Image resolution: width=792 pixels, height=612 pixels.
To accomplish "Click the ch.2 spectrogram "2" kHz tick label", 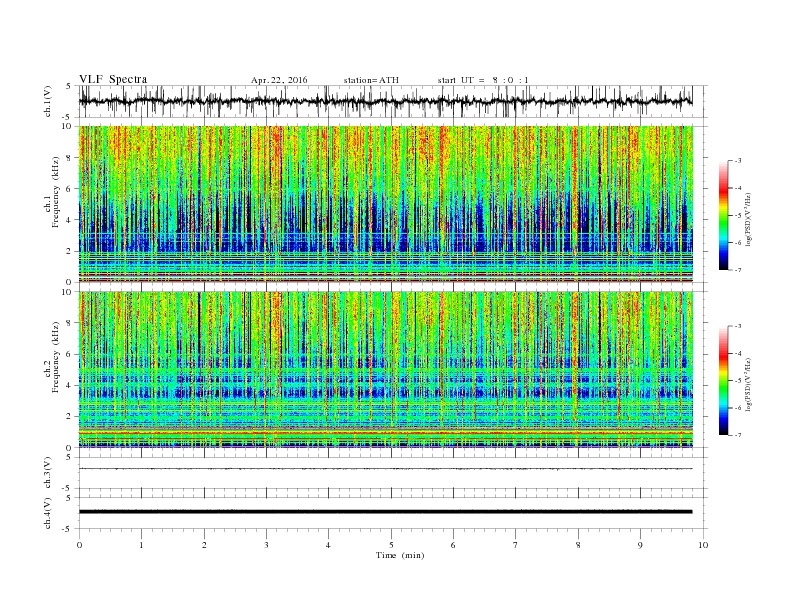I will pyautogui.click(x=69, y=417).
